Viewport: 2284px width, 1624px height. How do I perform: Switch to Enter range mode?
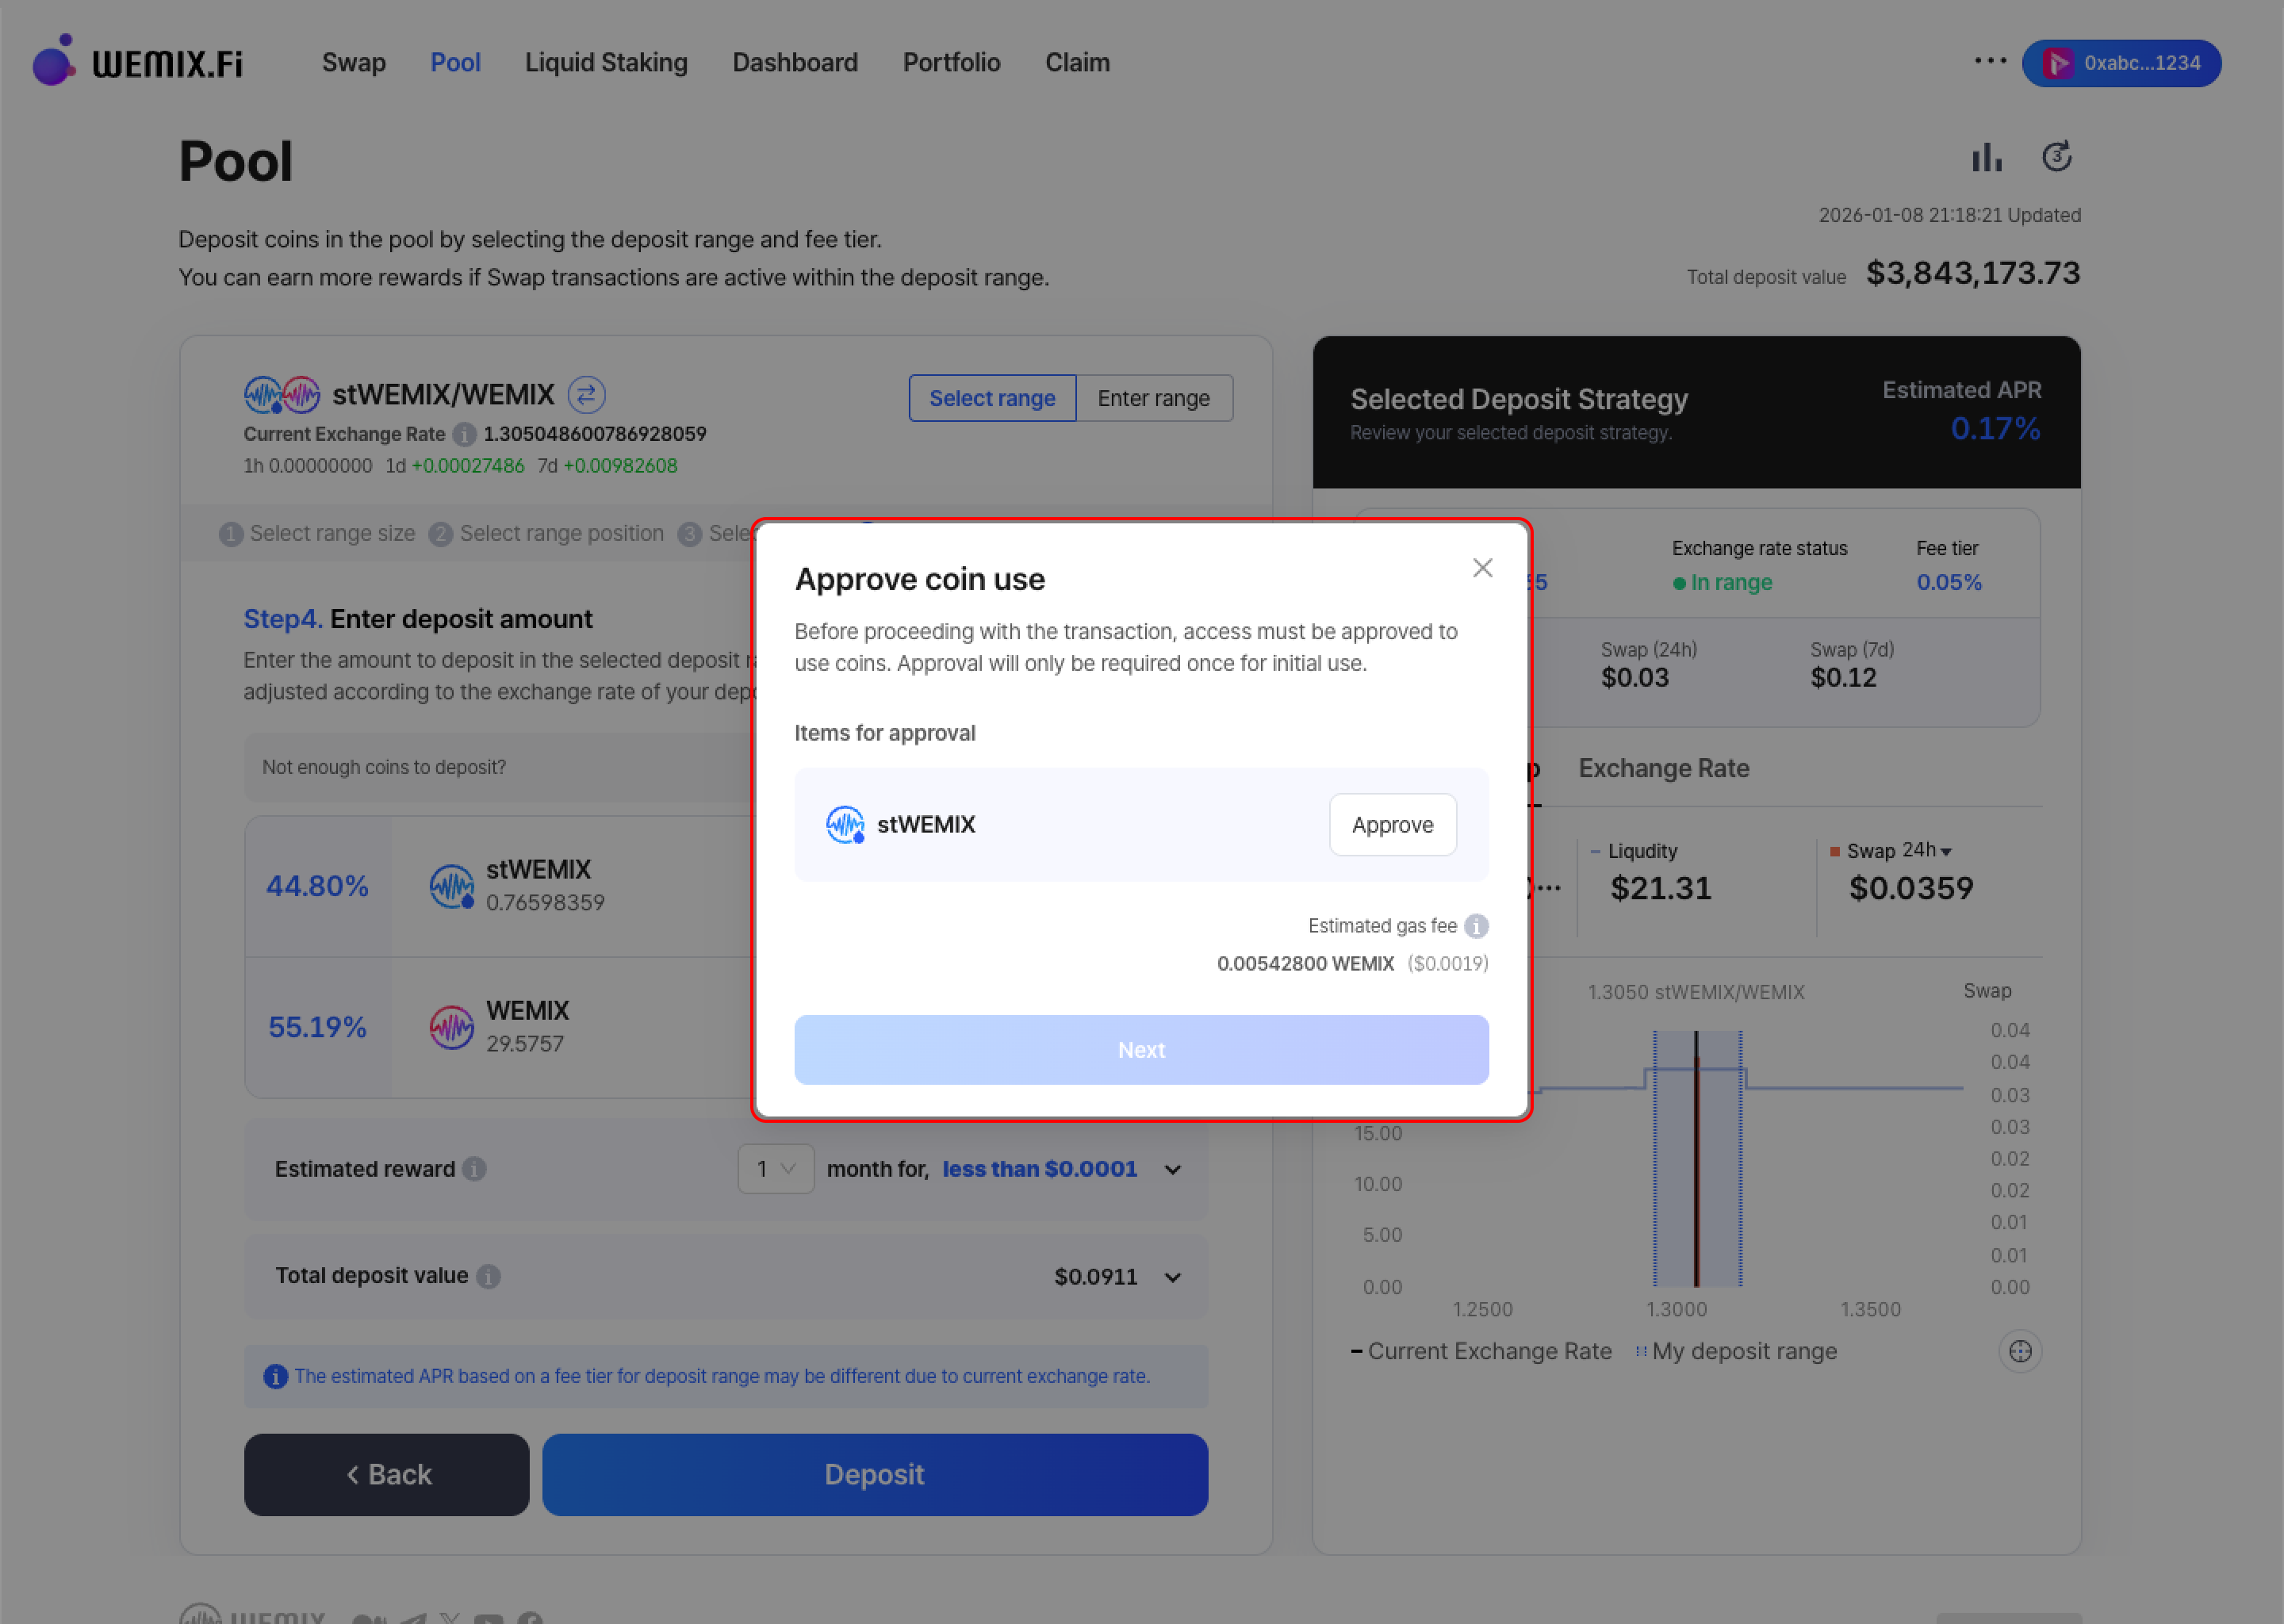click(x=1153, y=398)
